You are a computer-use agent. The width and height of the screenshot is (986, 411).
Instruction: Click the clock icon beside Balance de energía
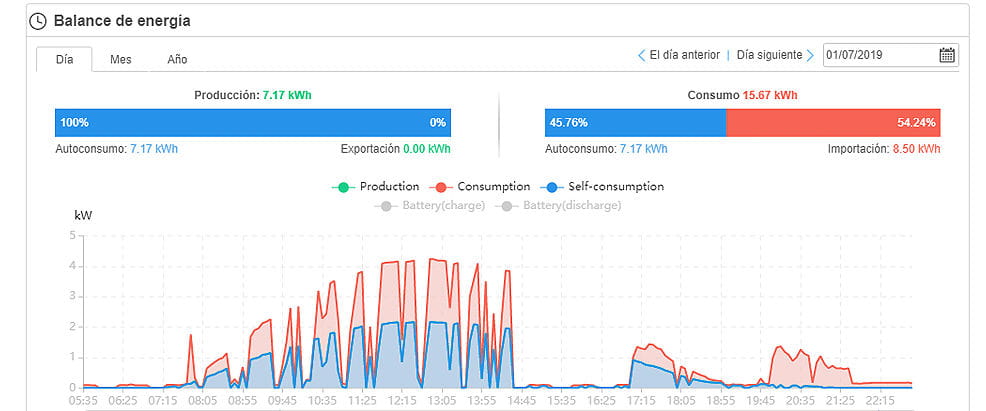click(x=38, y=21)
